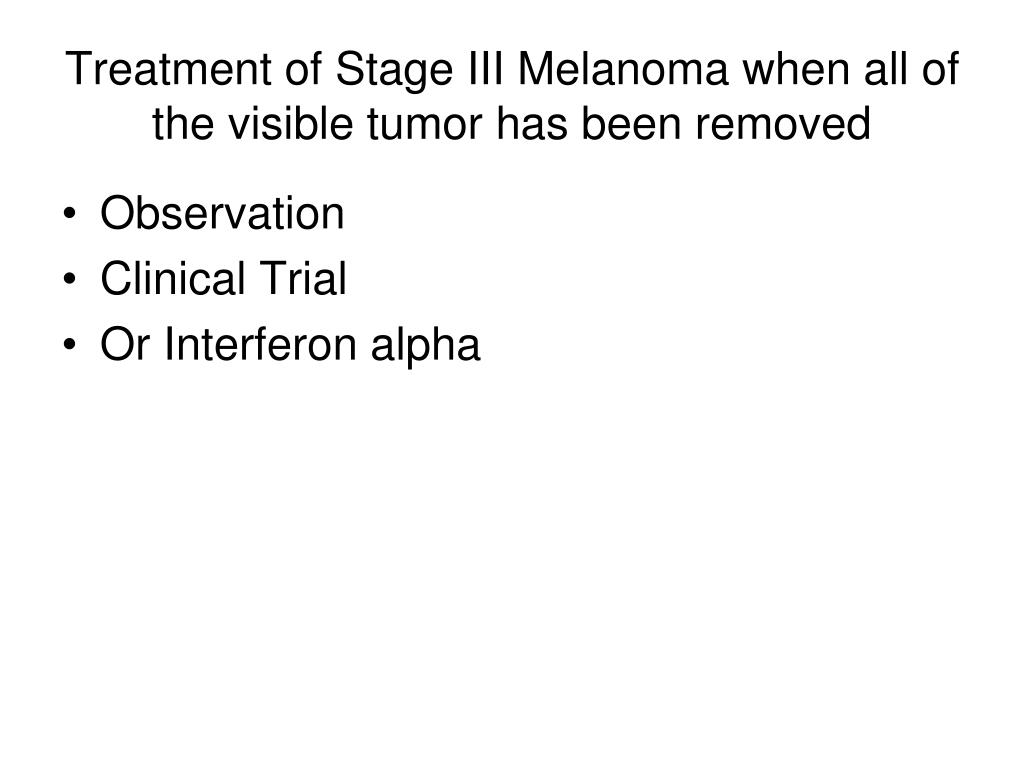1024x768 pixels.
Task: Click the word "Clinical" in second bullet
Action: coord(172,278)
